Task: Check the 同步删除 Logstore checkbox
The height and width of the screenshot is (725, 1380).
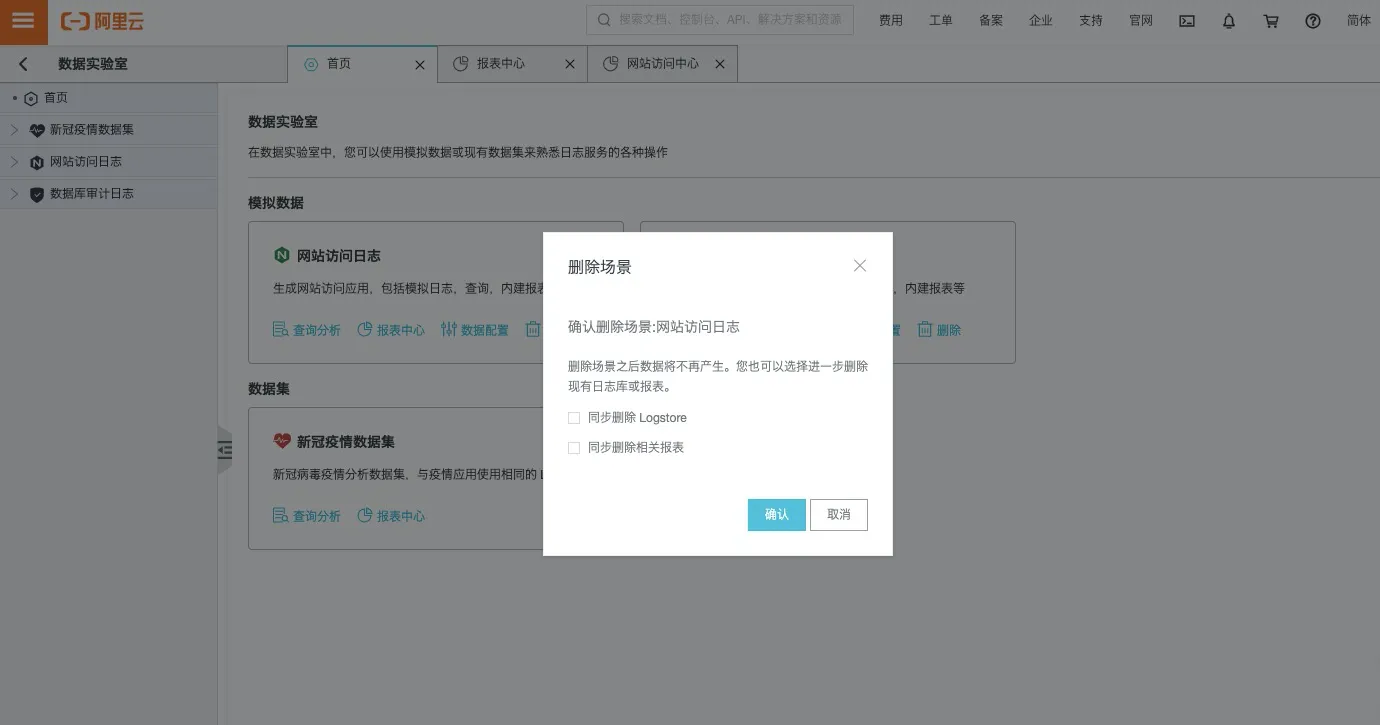Action: (574, 418)
